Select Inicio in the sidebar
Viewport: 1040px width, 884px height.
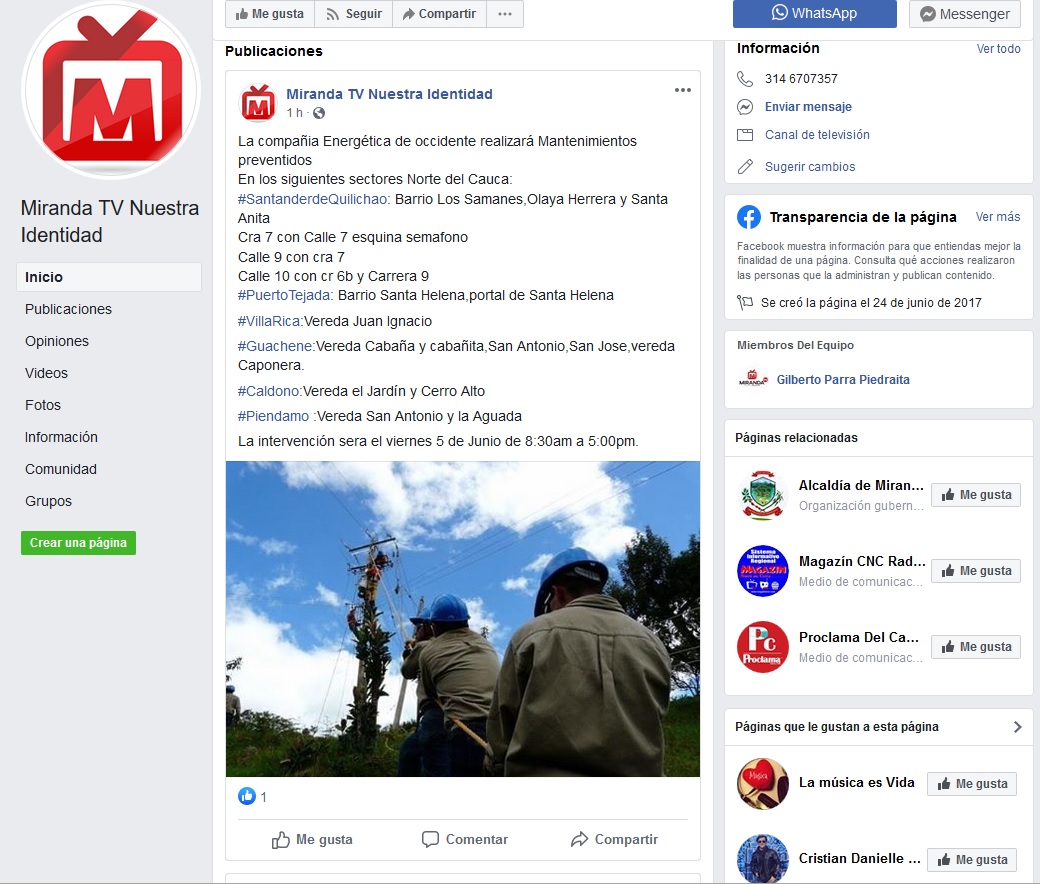pyautogui.click(x=109, y=277)
